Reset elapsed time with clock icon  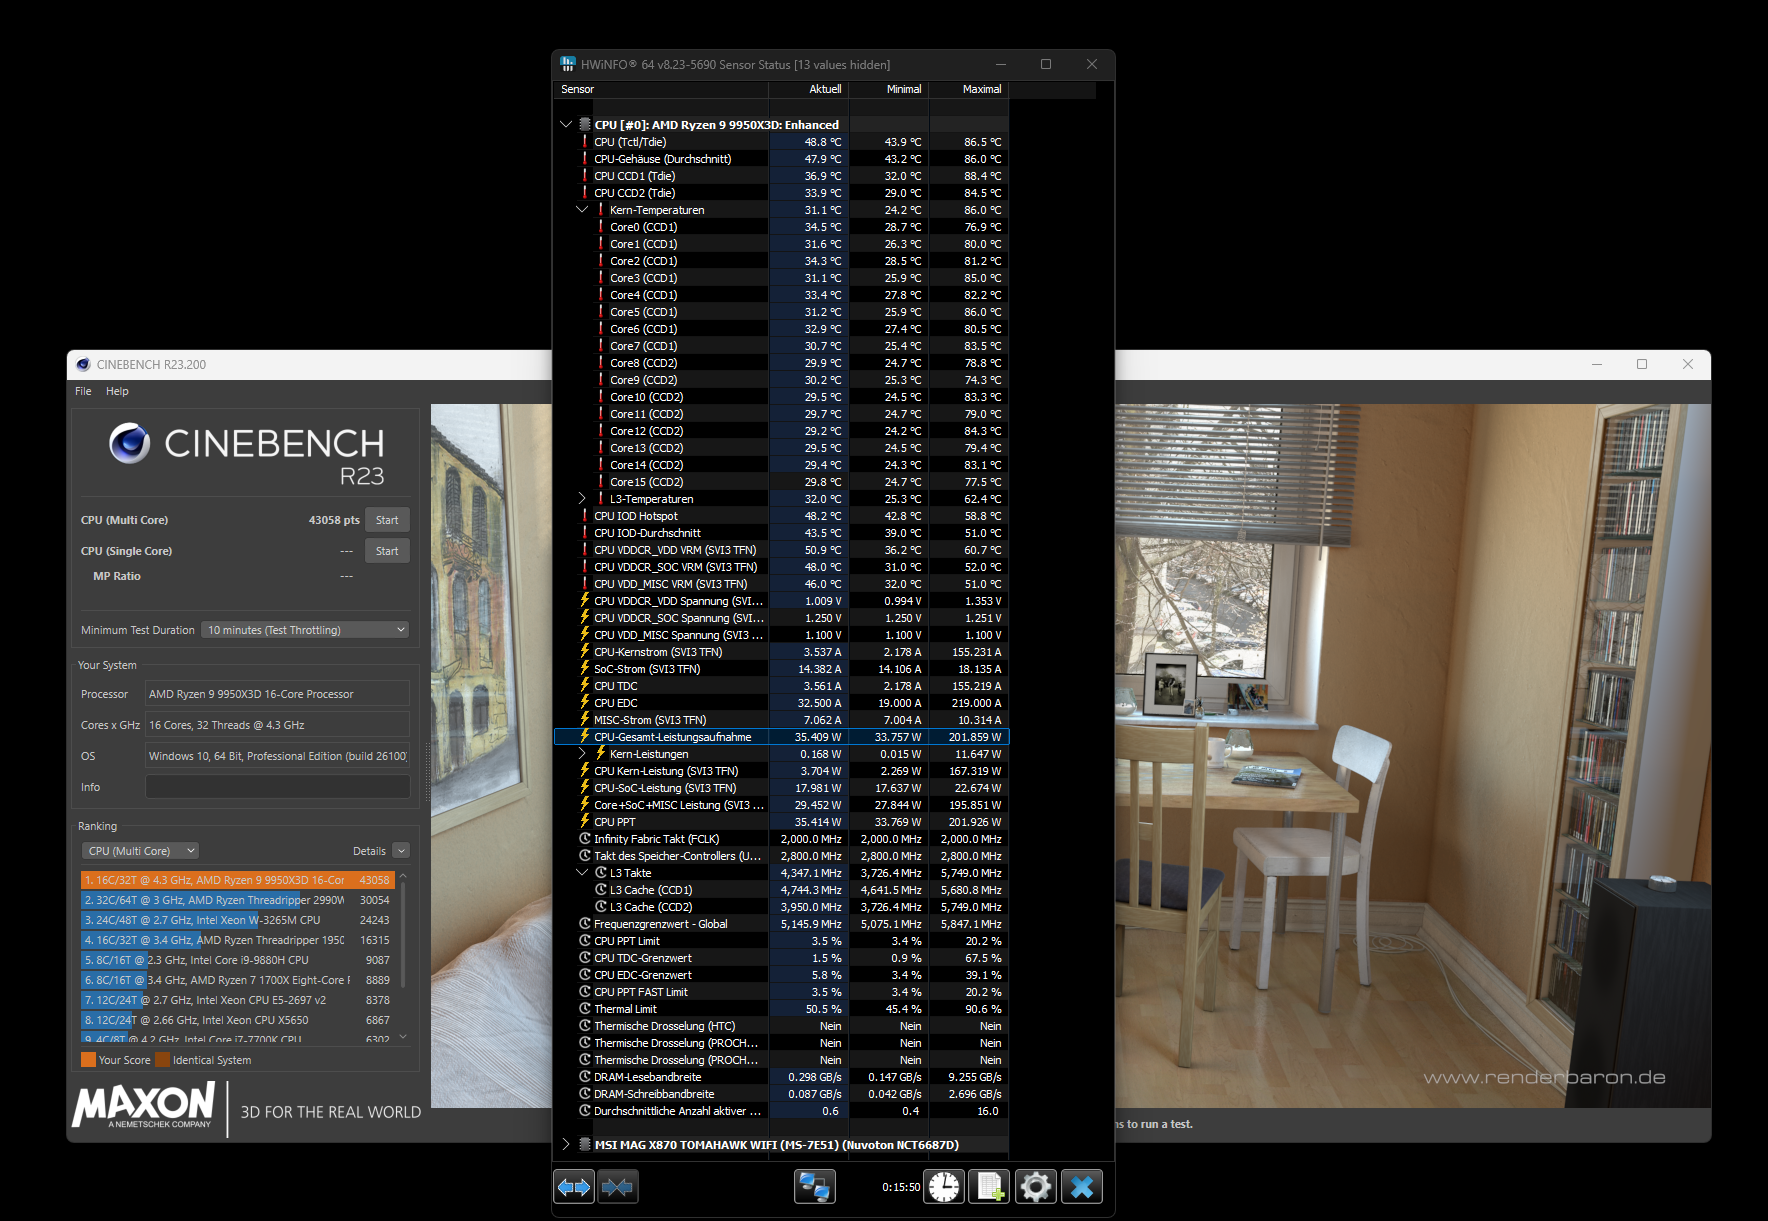(x=944, y=1187)
